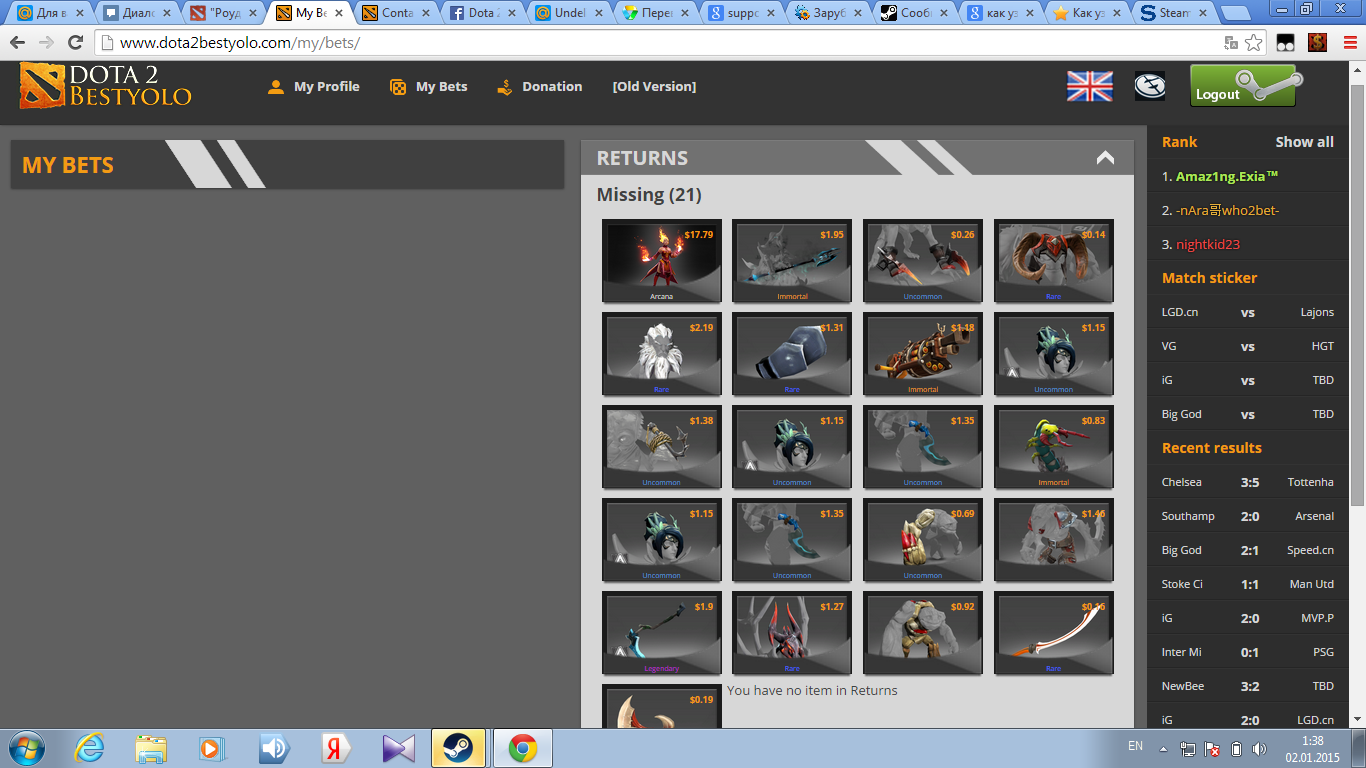Select the $0.83 Immortal item
Viewport: 1366px width, 768px height.
point(1054,447)
